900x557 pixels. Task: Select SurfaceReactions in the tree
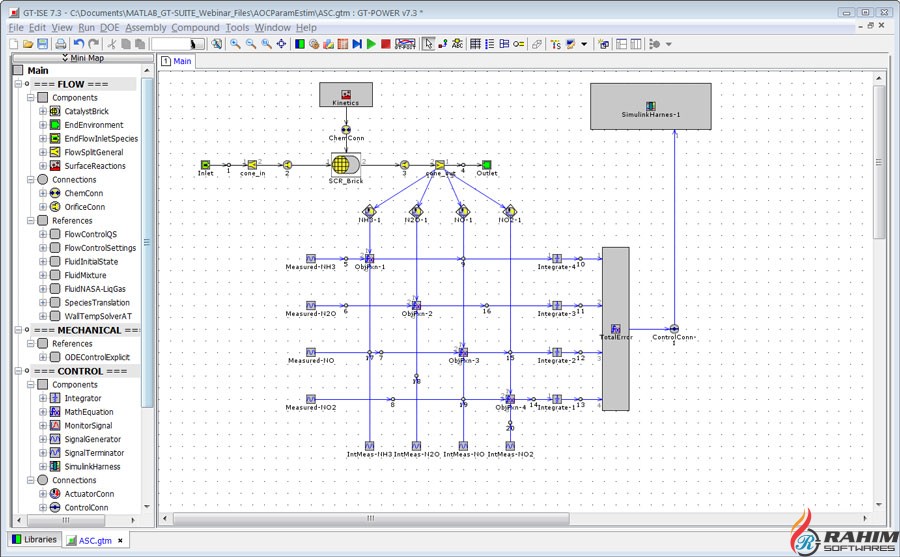95,166
